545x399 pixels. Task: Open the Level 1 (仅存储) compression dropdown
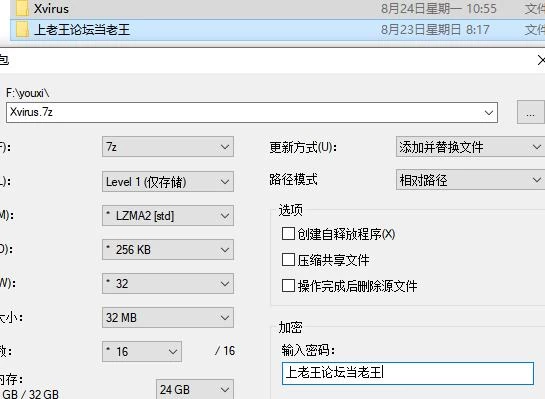tap(168, 181)
